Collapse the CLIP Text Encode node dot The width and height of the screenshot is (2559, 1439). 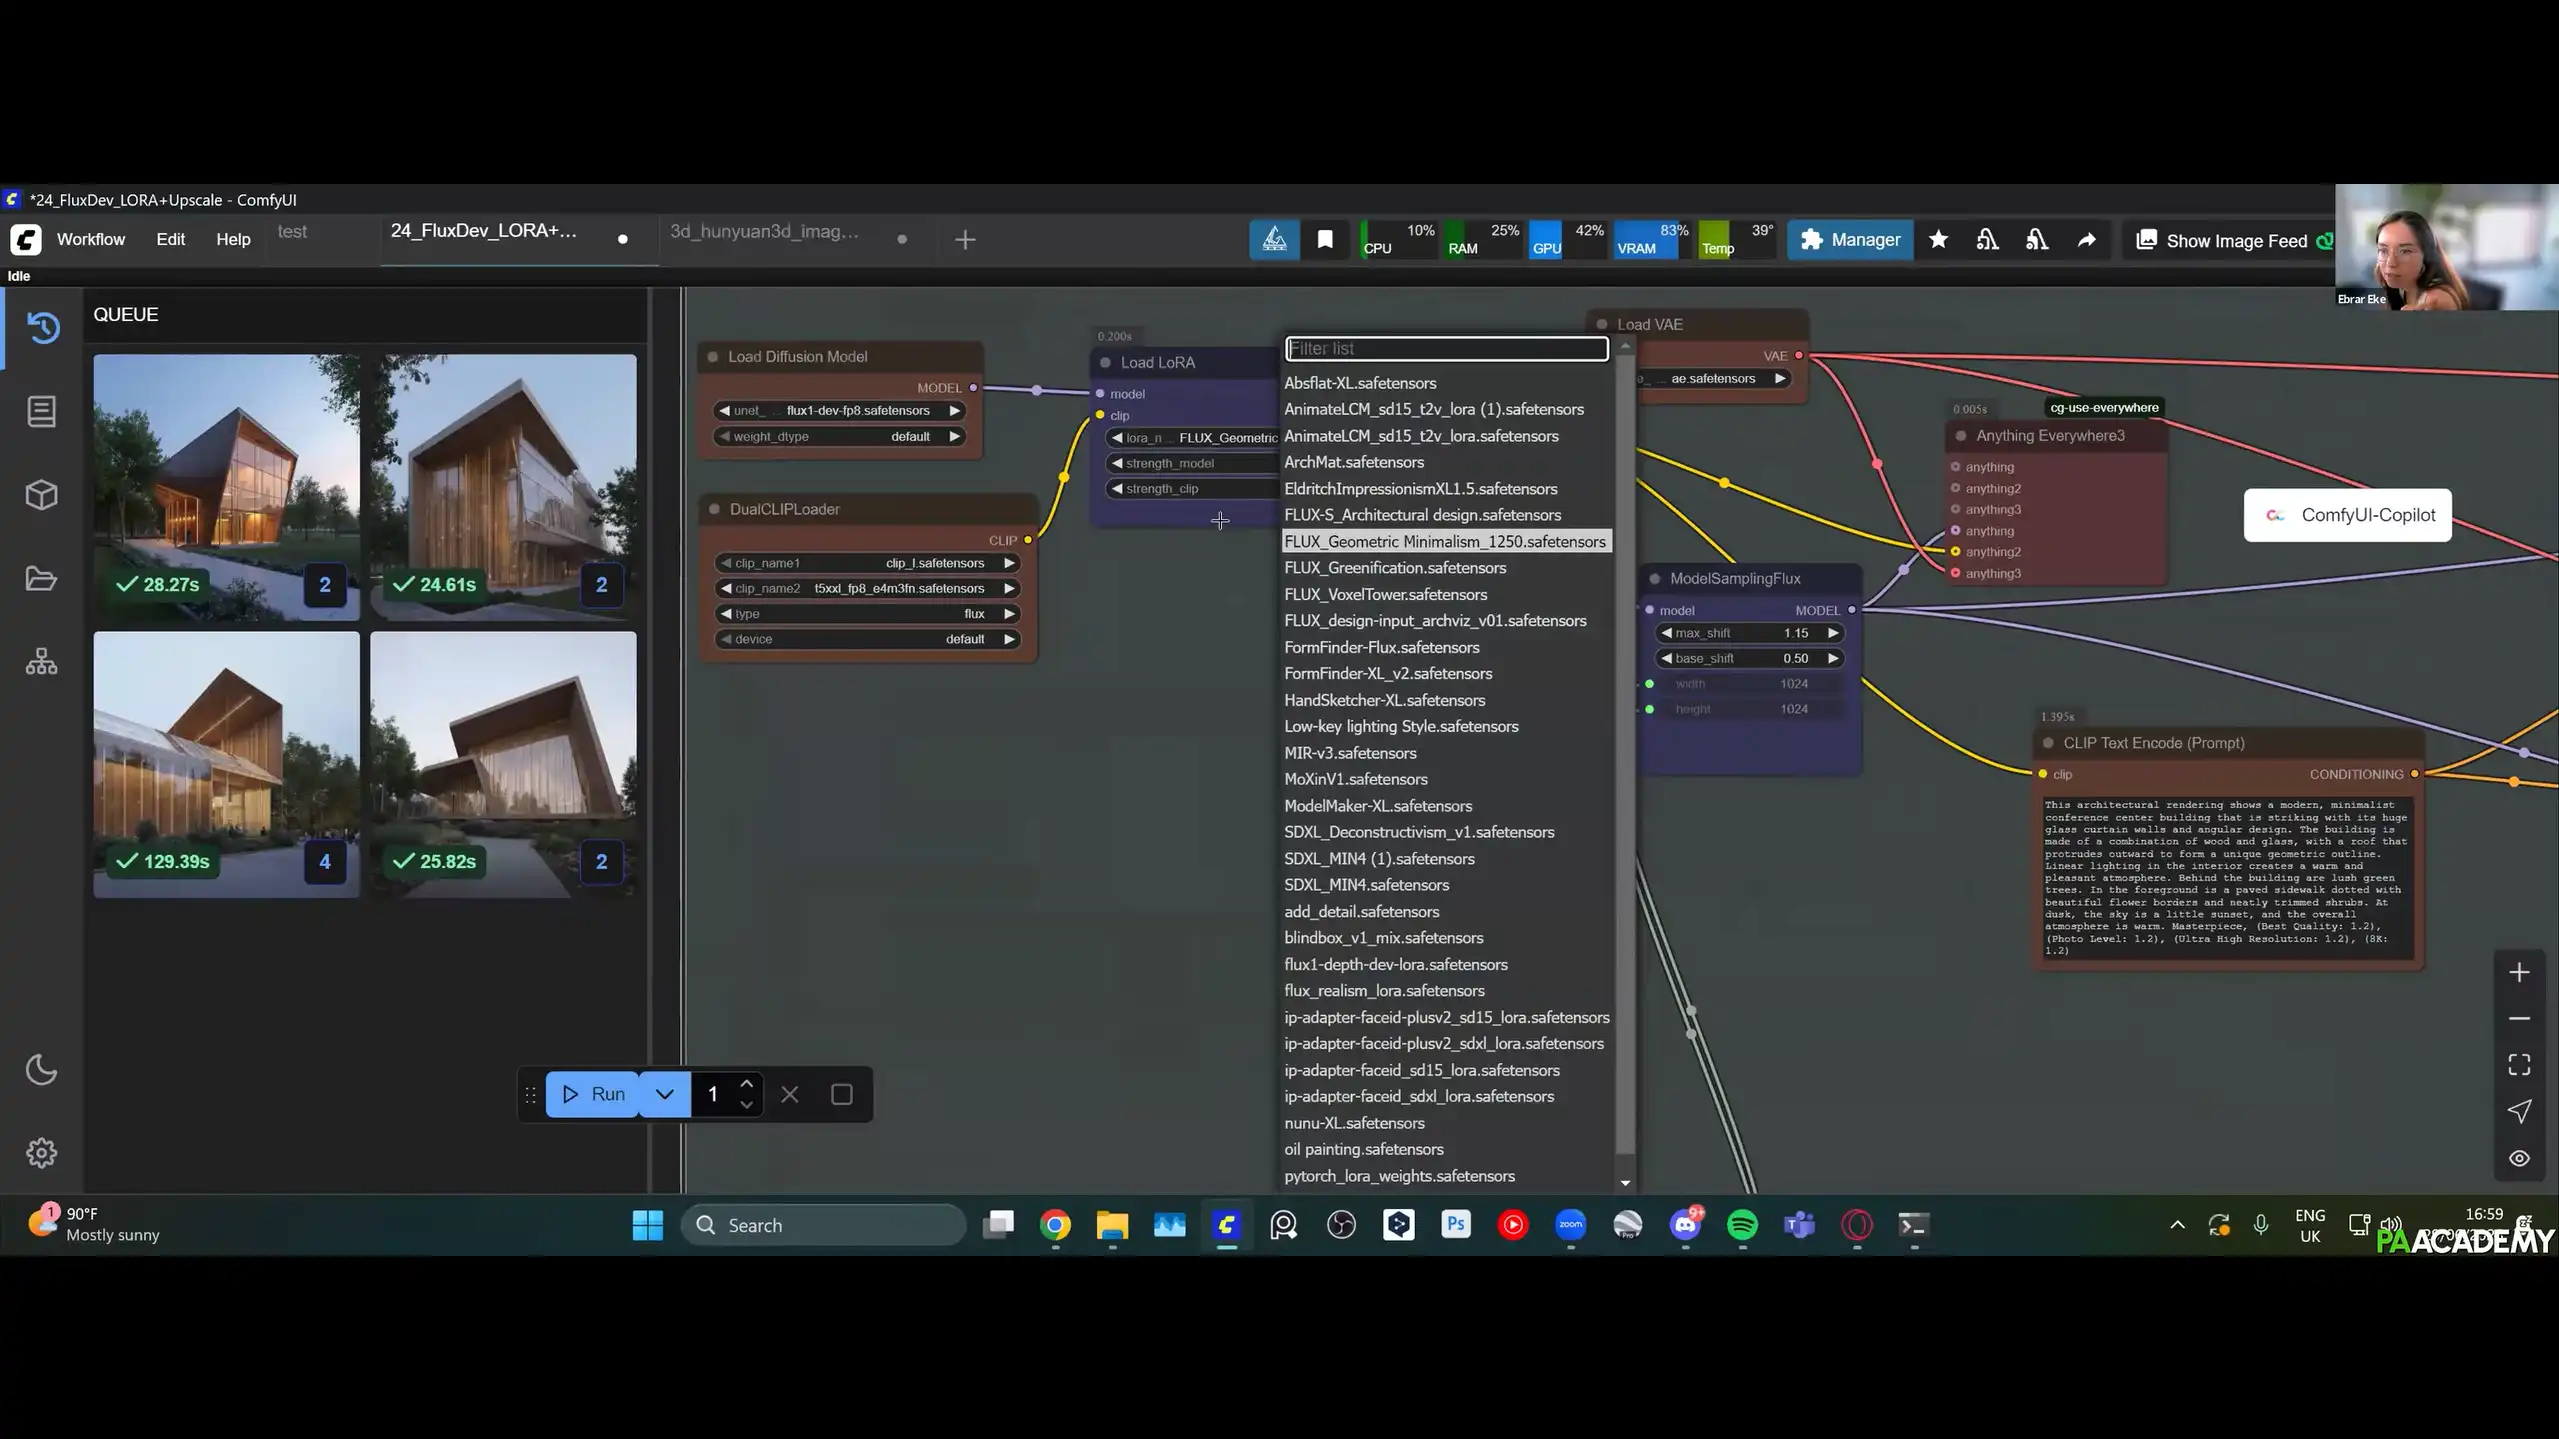pyautogui.click(x=2048, y=744)
